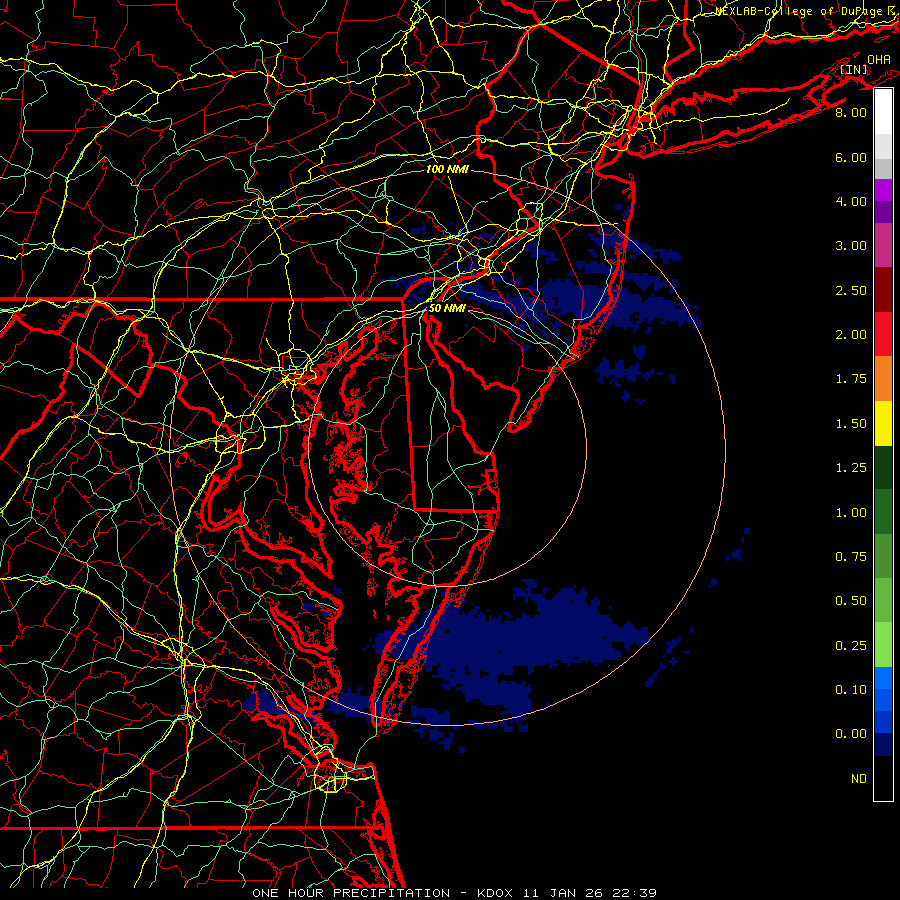Click the 0.10 scale value
The width and height of the screenshot is (900, 900).
click(851, 690)
